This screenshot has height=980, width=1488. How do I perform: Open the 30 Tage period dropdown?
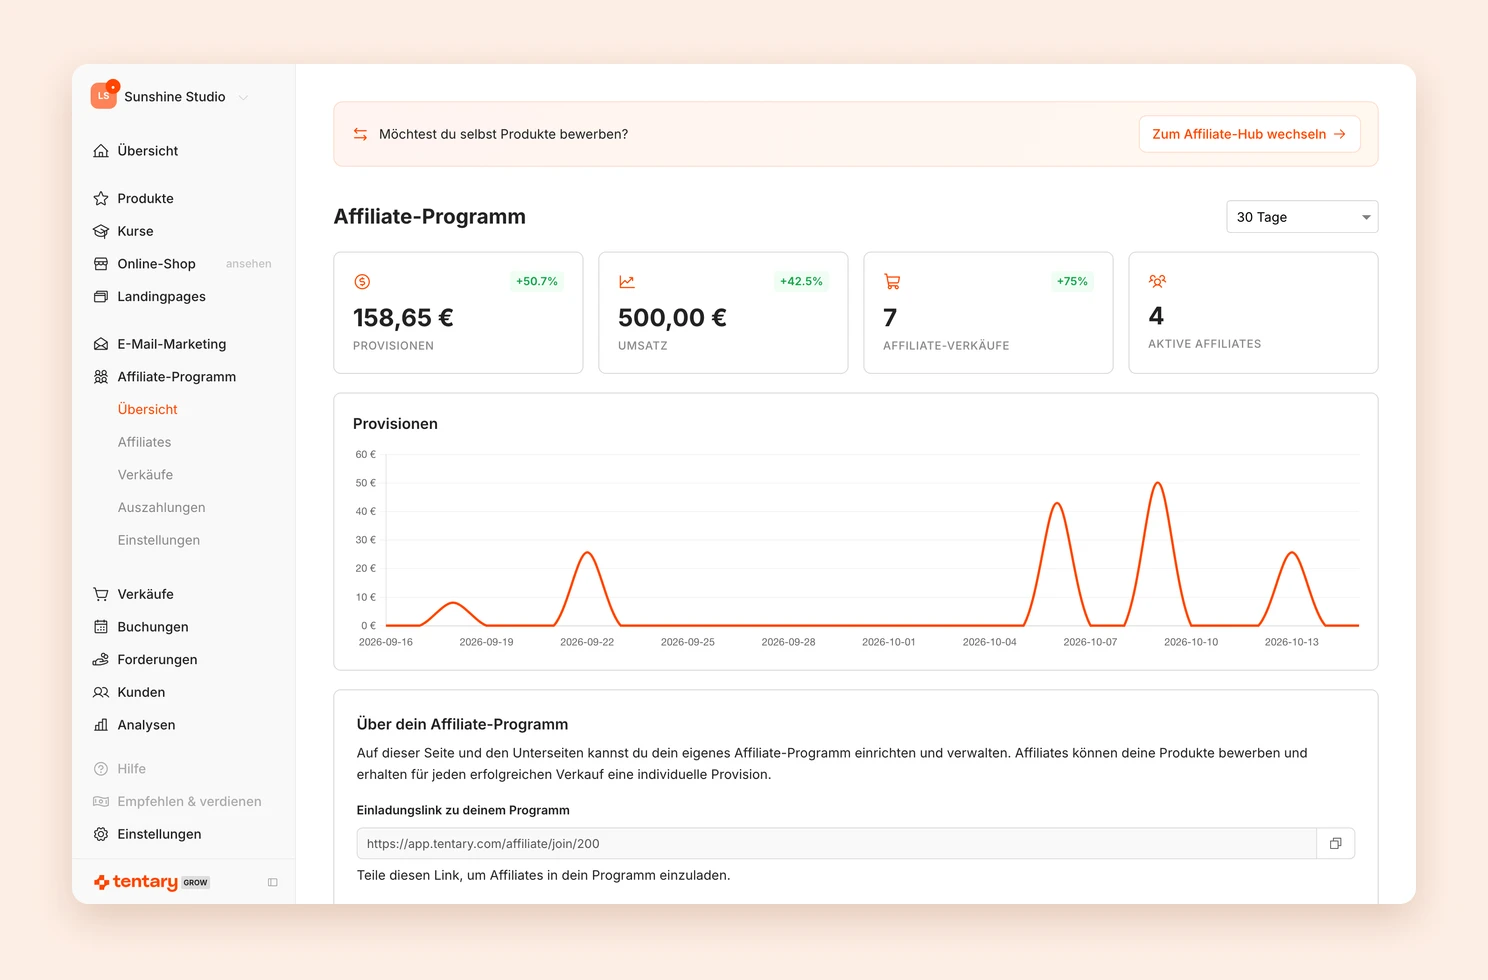(x=1302, y=217)
